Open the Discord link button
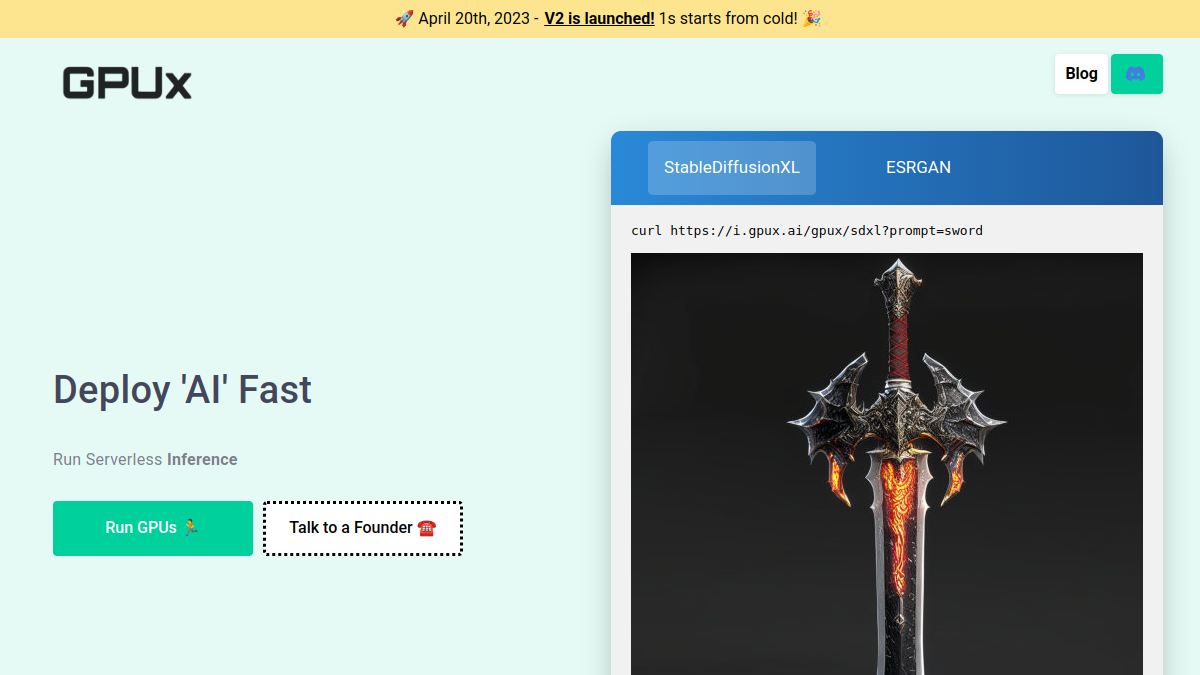 pyautogui.click(x=1136, y=74)
